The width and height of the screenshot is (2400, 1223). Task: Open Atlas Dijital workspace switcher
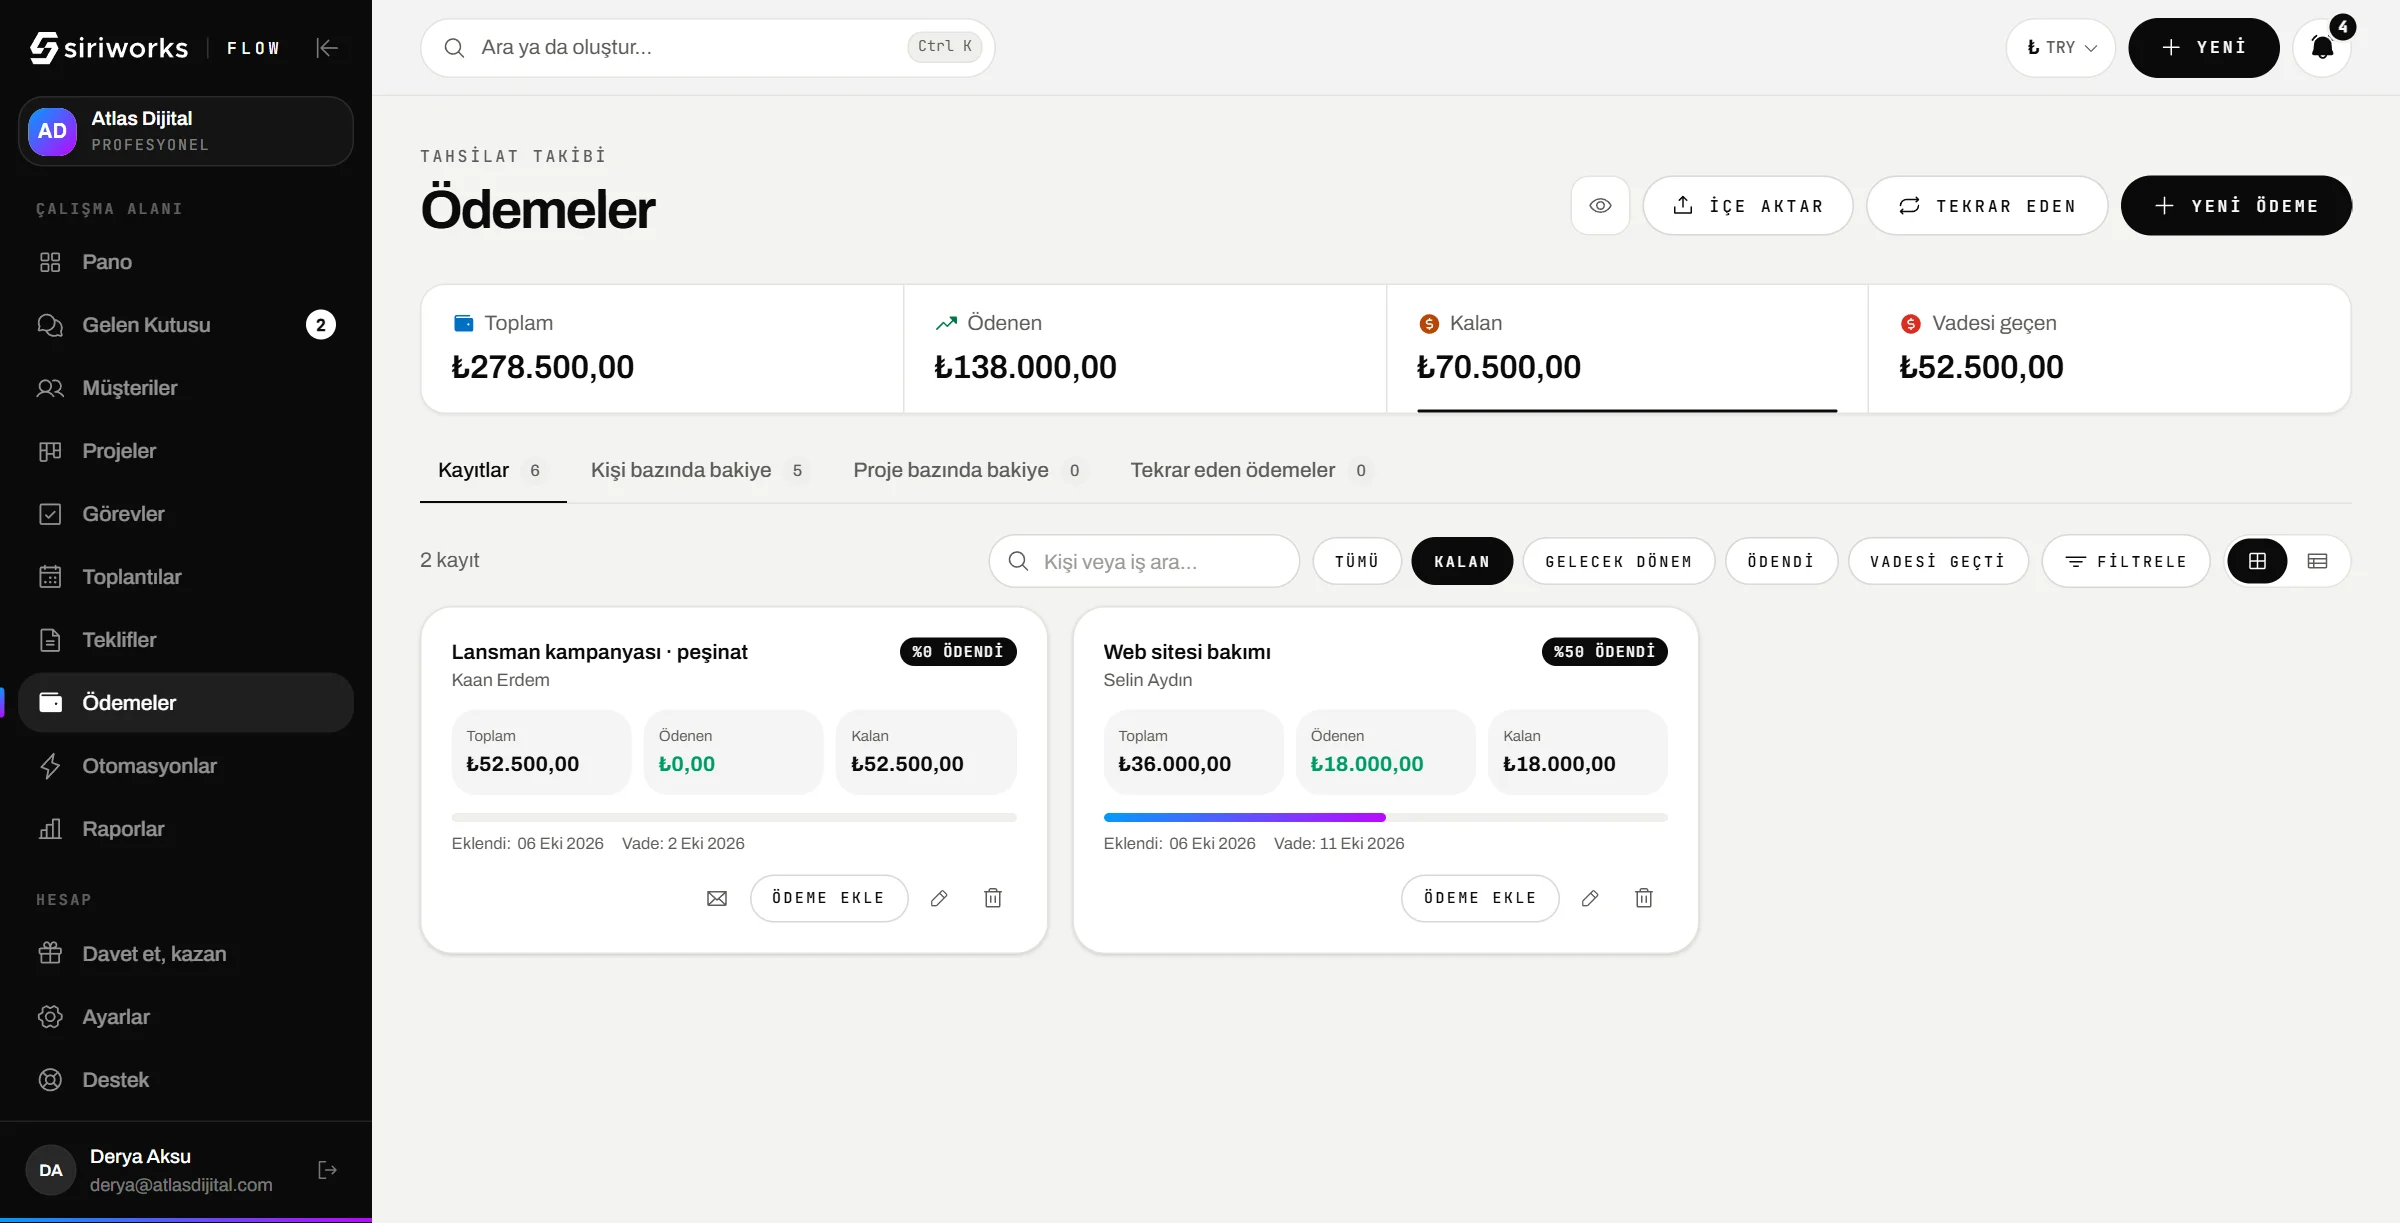[186, 131]
